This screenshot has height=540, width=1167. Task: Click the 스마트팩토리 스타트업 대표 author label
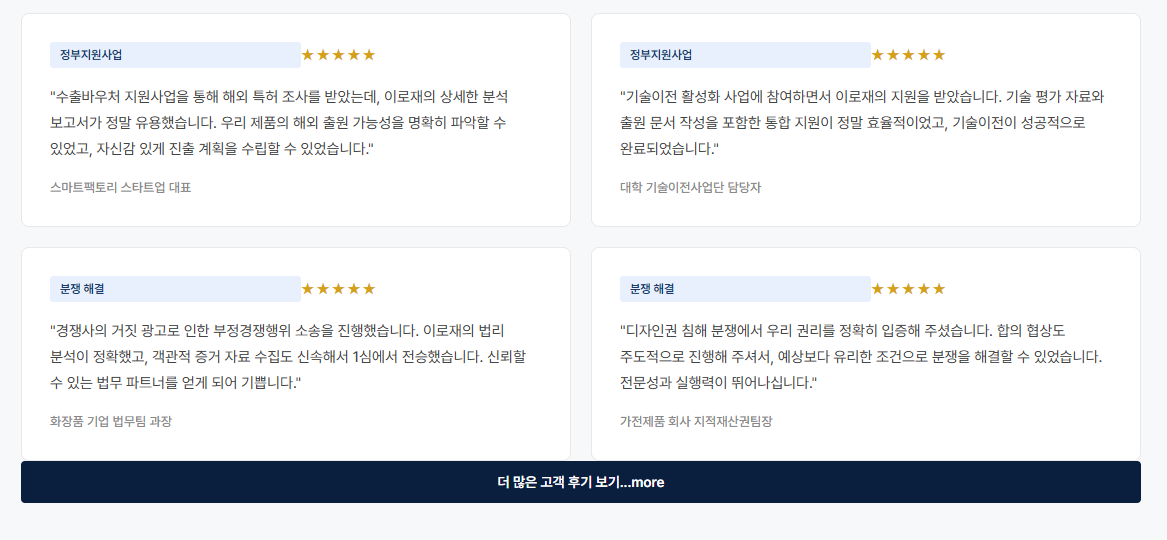(x=120, y=187)
